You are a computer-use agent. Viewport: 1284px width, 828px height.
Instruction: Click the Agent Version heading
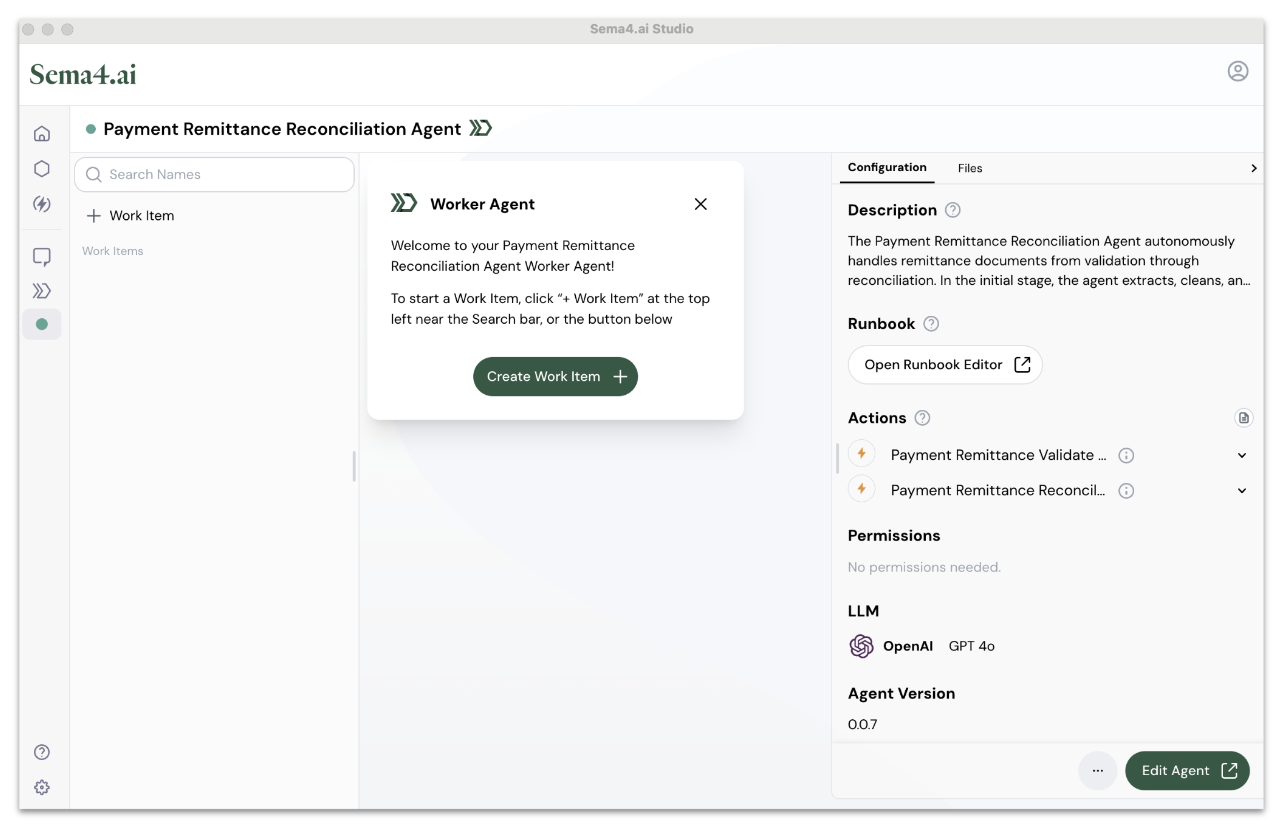[901, 694]
